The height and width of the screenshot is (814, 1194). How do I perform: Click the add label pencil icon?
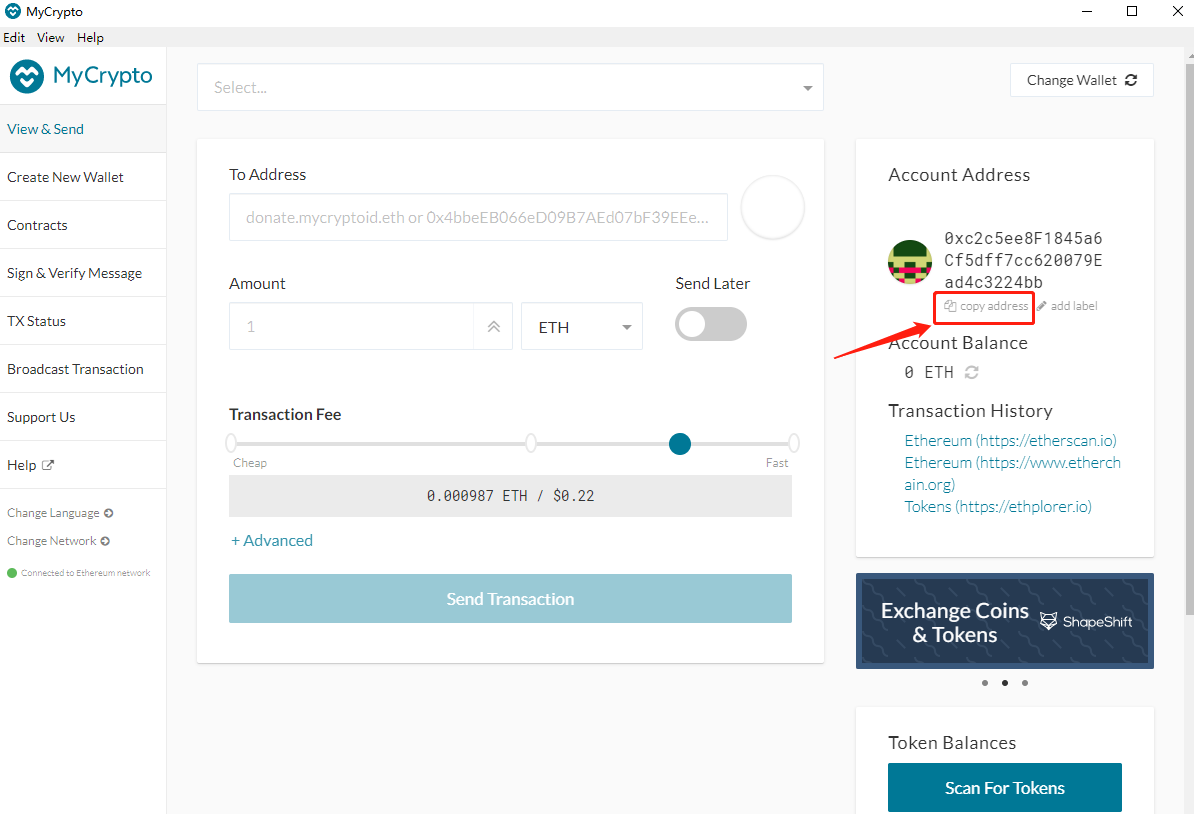1042,306
